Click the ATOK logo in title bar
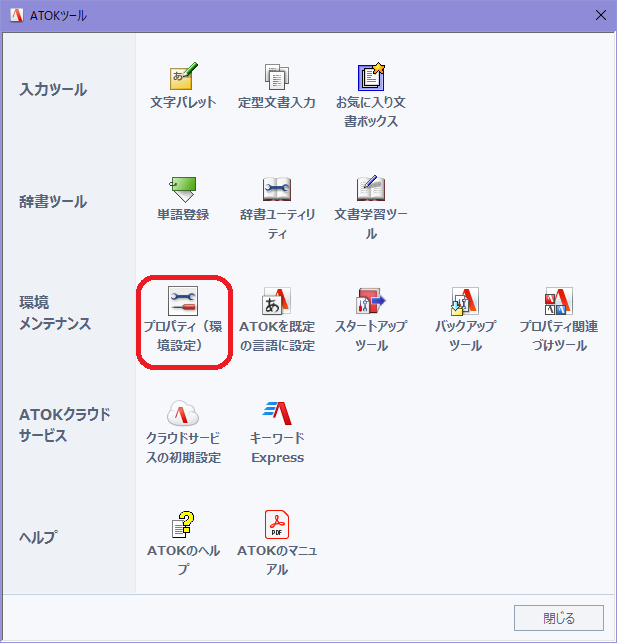Image resolution: width=617 pixels, height=643 pixels. (x=17, y=16)
